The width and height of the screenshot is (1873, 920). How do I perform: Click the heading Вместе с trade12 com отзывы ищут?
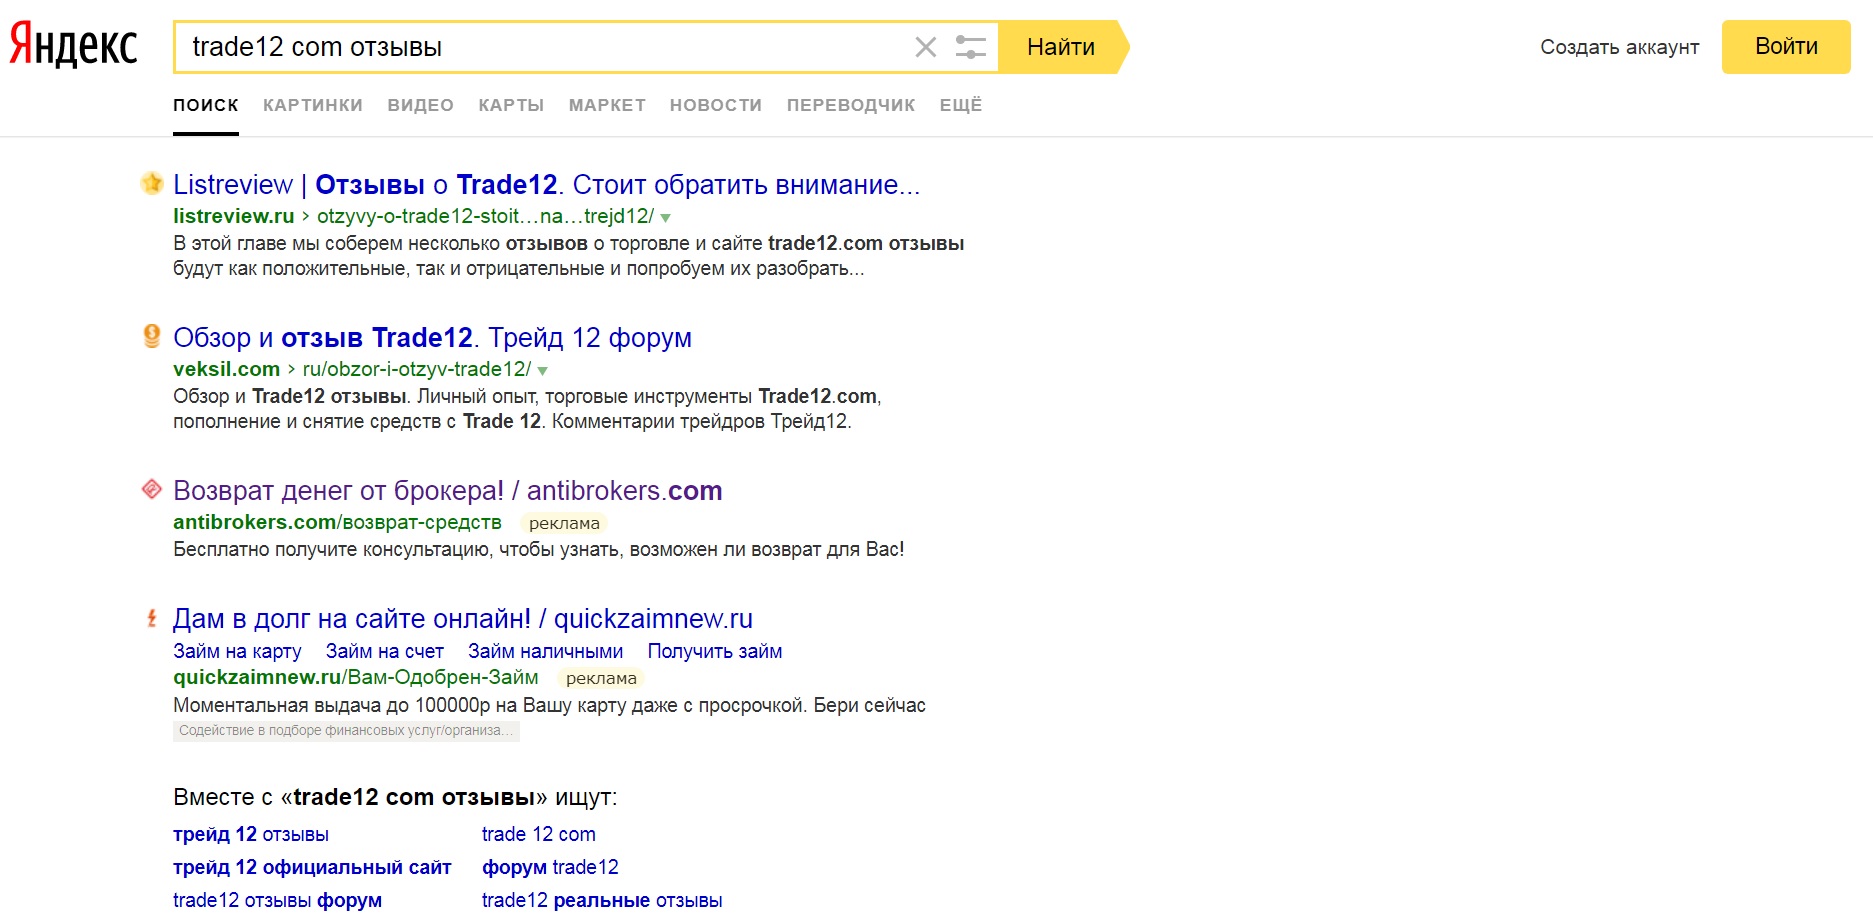tap(395, 797)
